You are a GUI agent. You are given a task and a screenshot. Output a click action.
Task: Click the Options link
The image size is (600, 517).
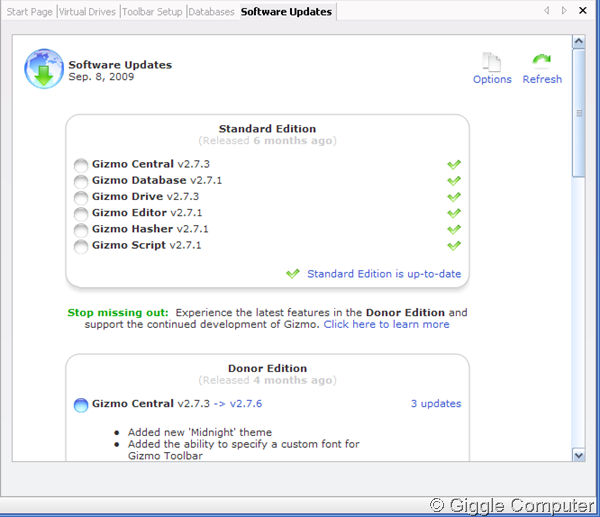[492, 79]
